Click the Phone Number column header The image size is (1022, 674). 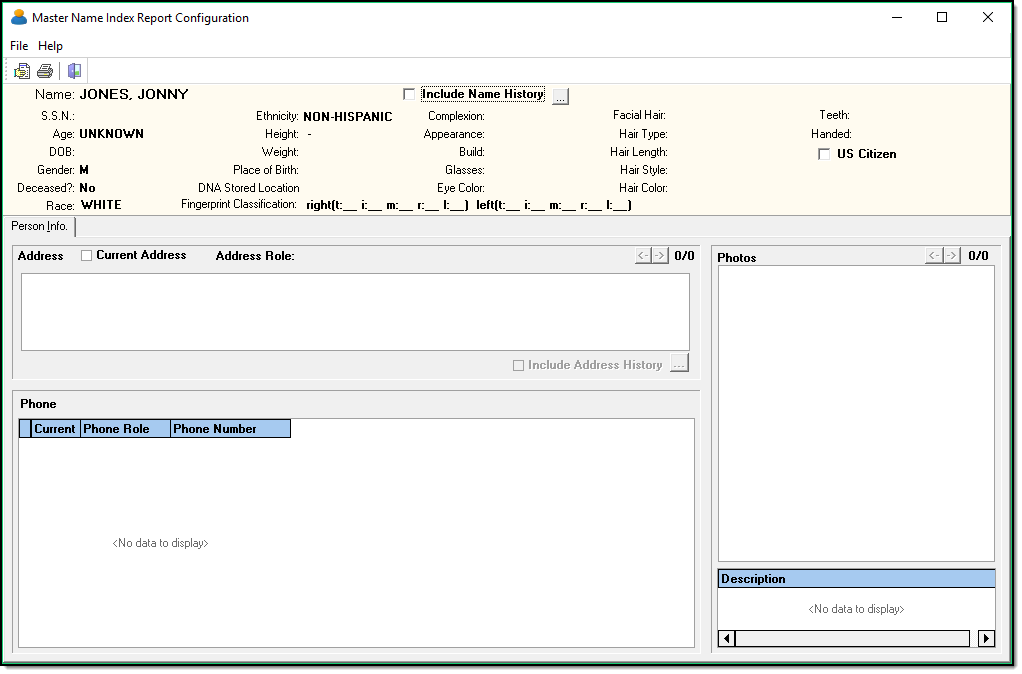click(x=230, y=429)
